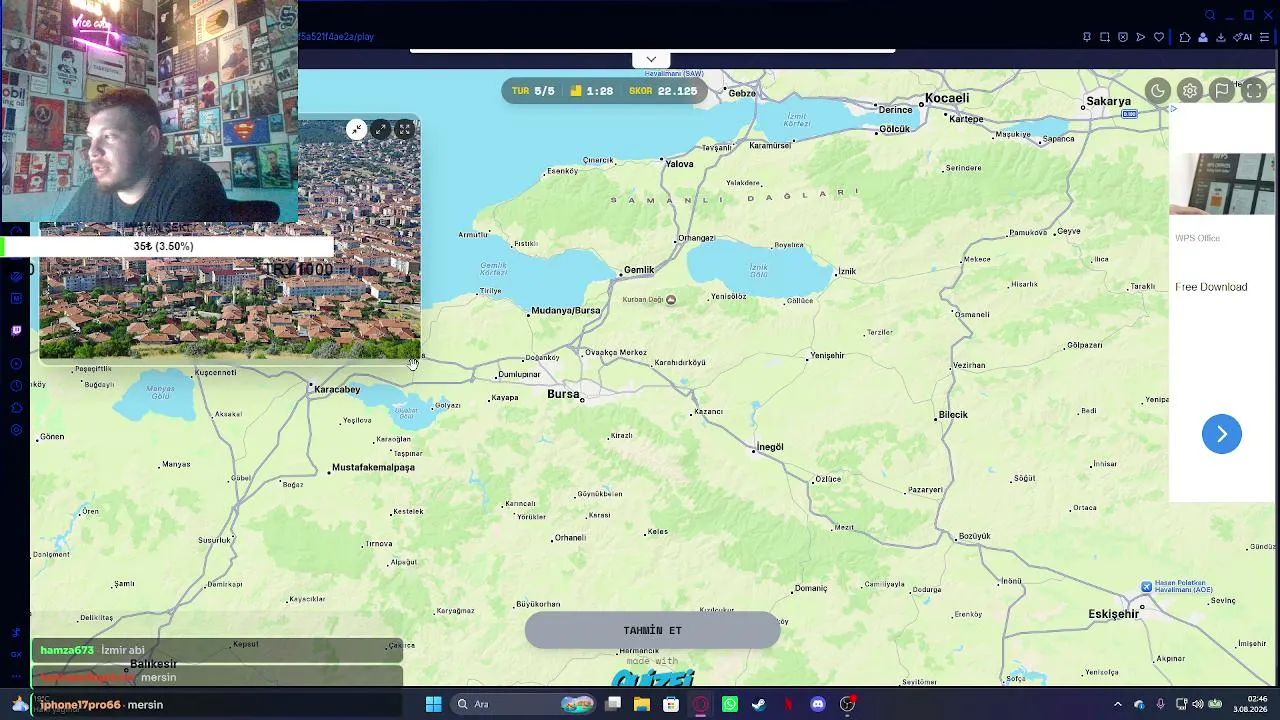Image resolution: width=1280 pixels, height=720 pixels.
Task: Open Steam from the taskbar
Action: click(759, 704)
